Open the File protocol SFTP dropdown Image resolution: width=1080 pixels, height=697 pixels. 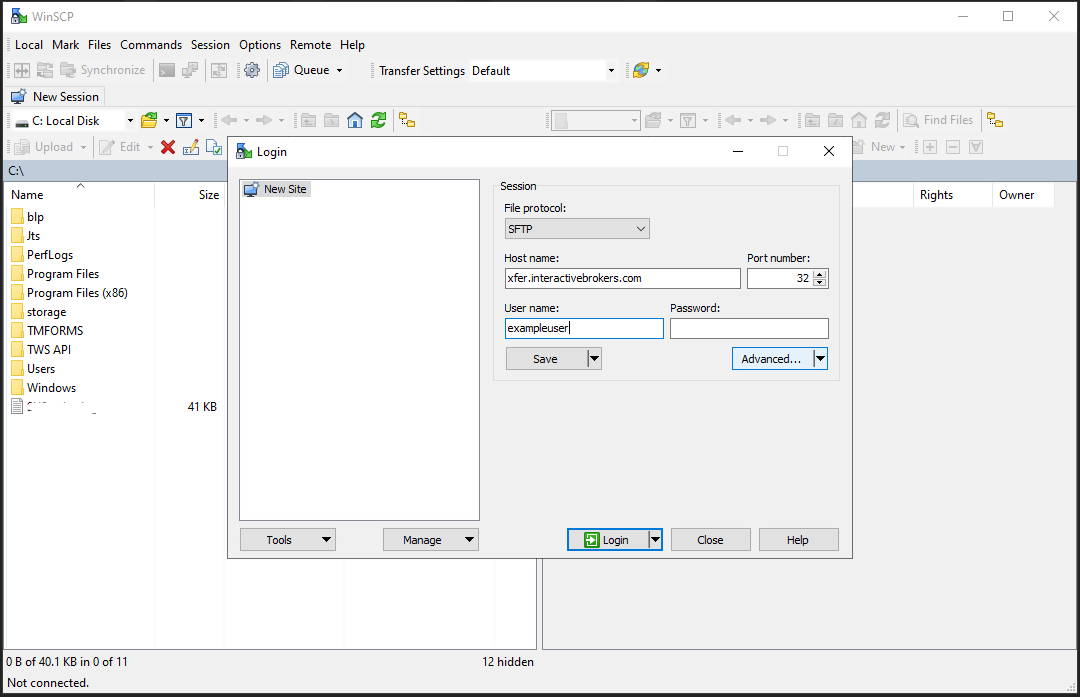tap(577, 229)
